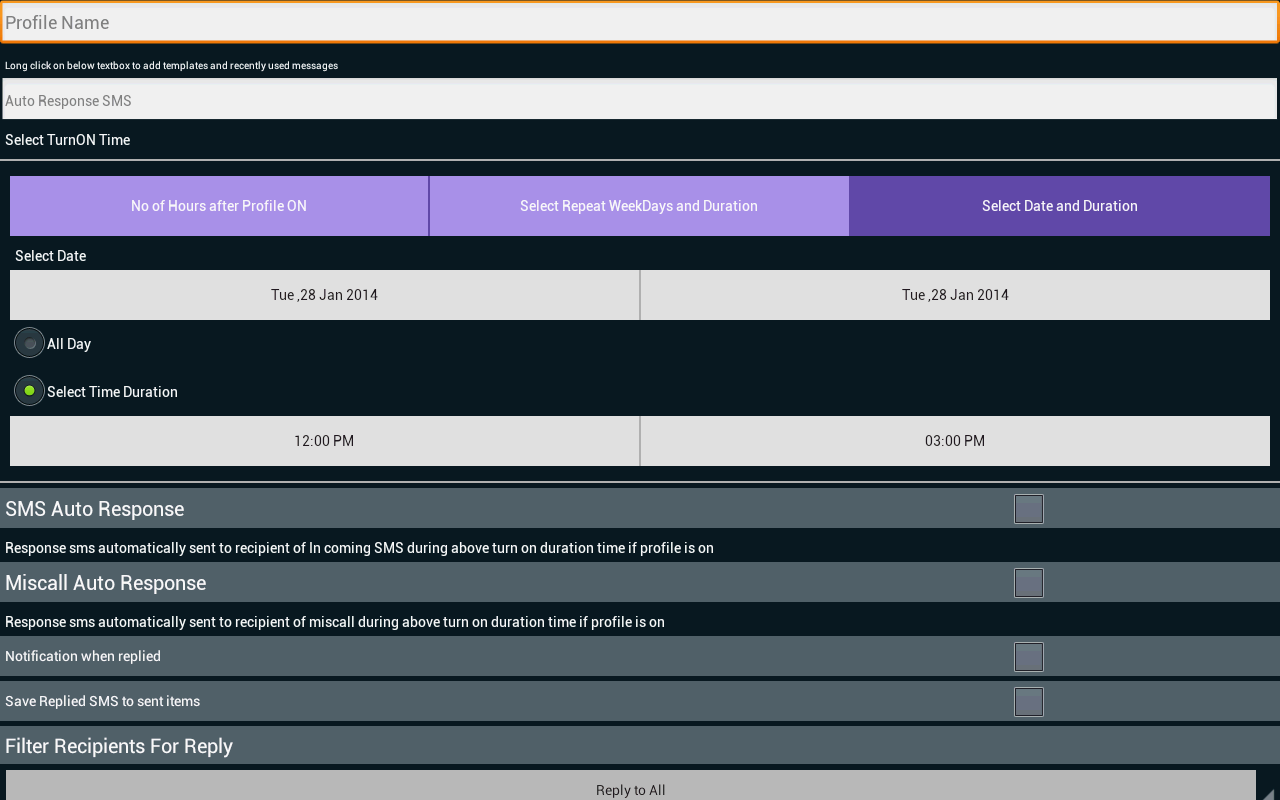Click the Profile Name text field
This screenshot has height=800, width=1280.
[x=640, y=22]
